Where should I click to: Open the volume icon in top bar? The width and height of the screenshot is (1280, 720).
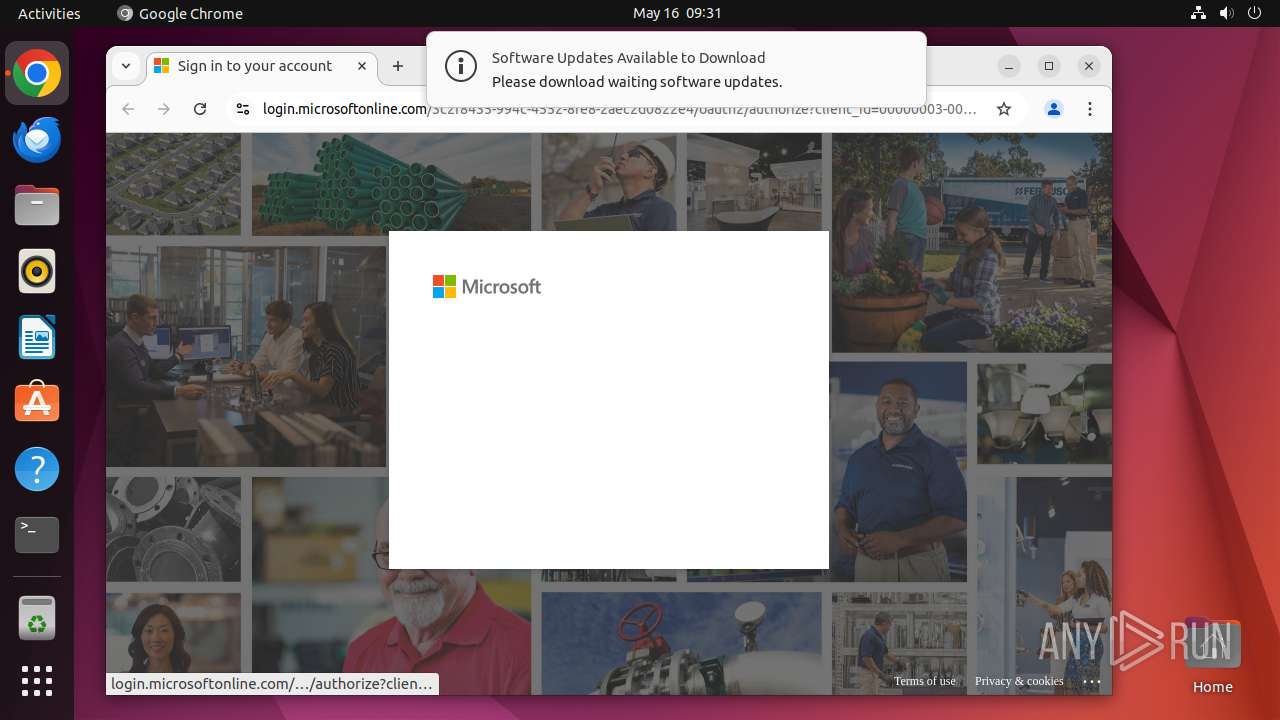1226,13
